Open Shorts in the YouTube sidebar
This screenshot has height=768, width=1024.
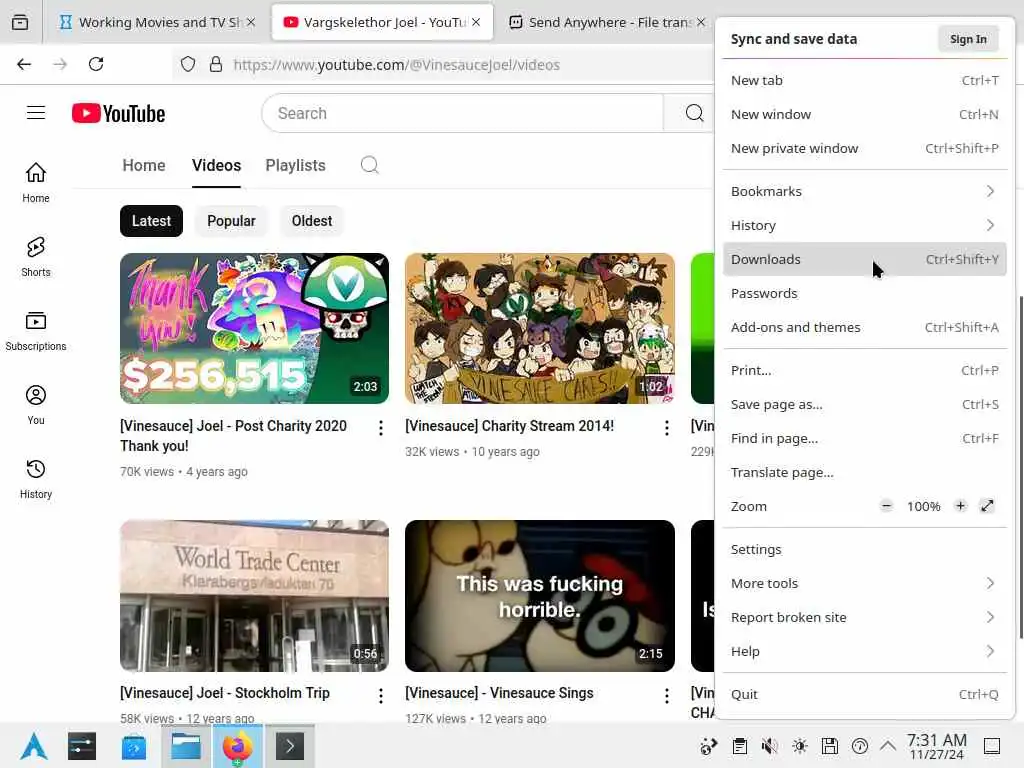pos(36,257)
